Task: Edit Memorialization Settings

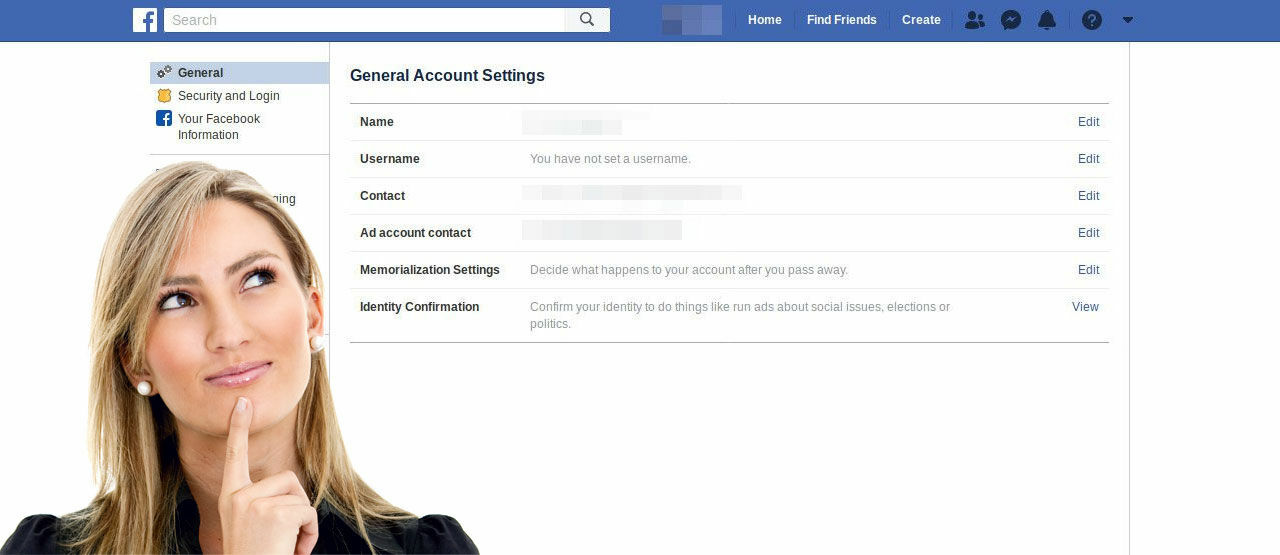Action: [1088, 270]
